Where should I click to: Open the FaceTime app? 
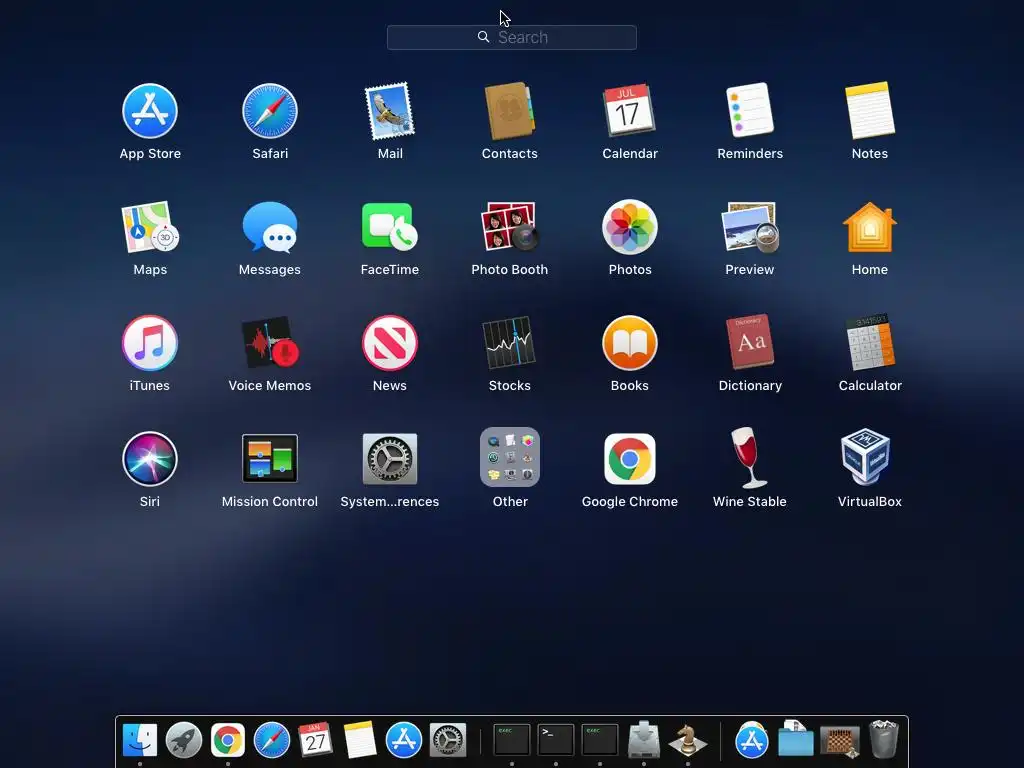pyautogui.click(x=390, y=227)
